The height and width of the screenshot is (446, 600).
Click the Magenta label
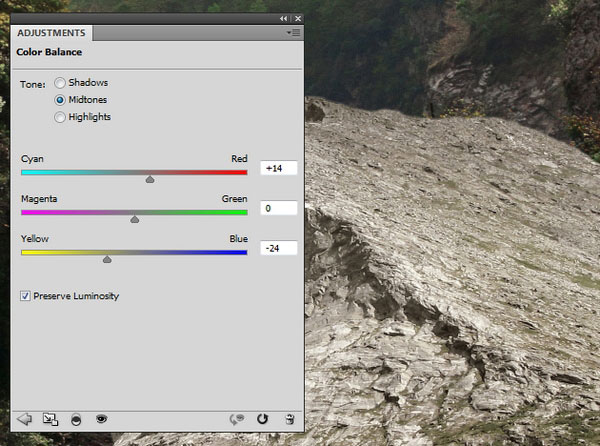39,199
